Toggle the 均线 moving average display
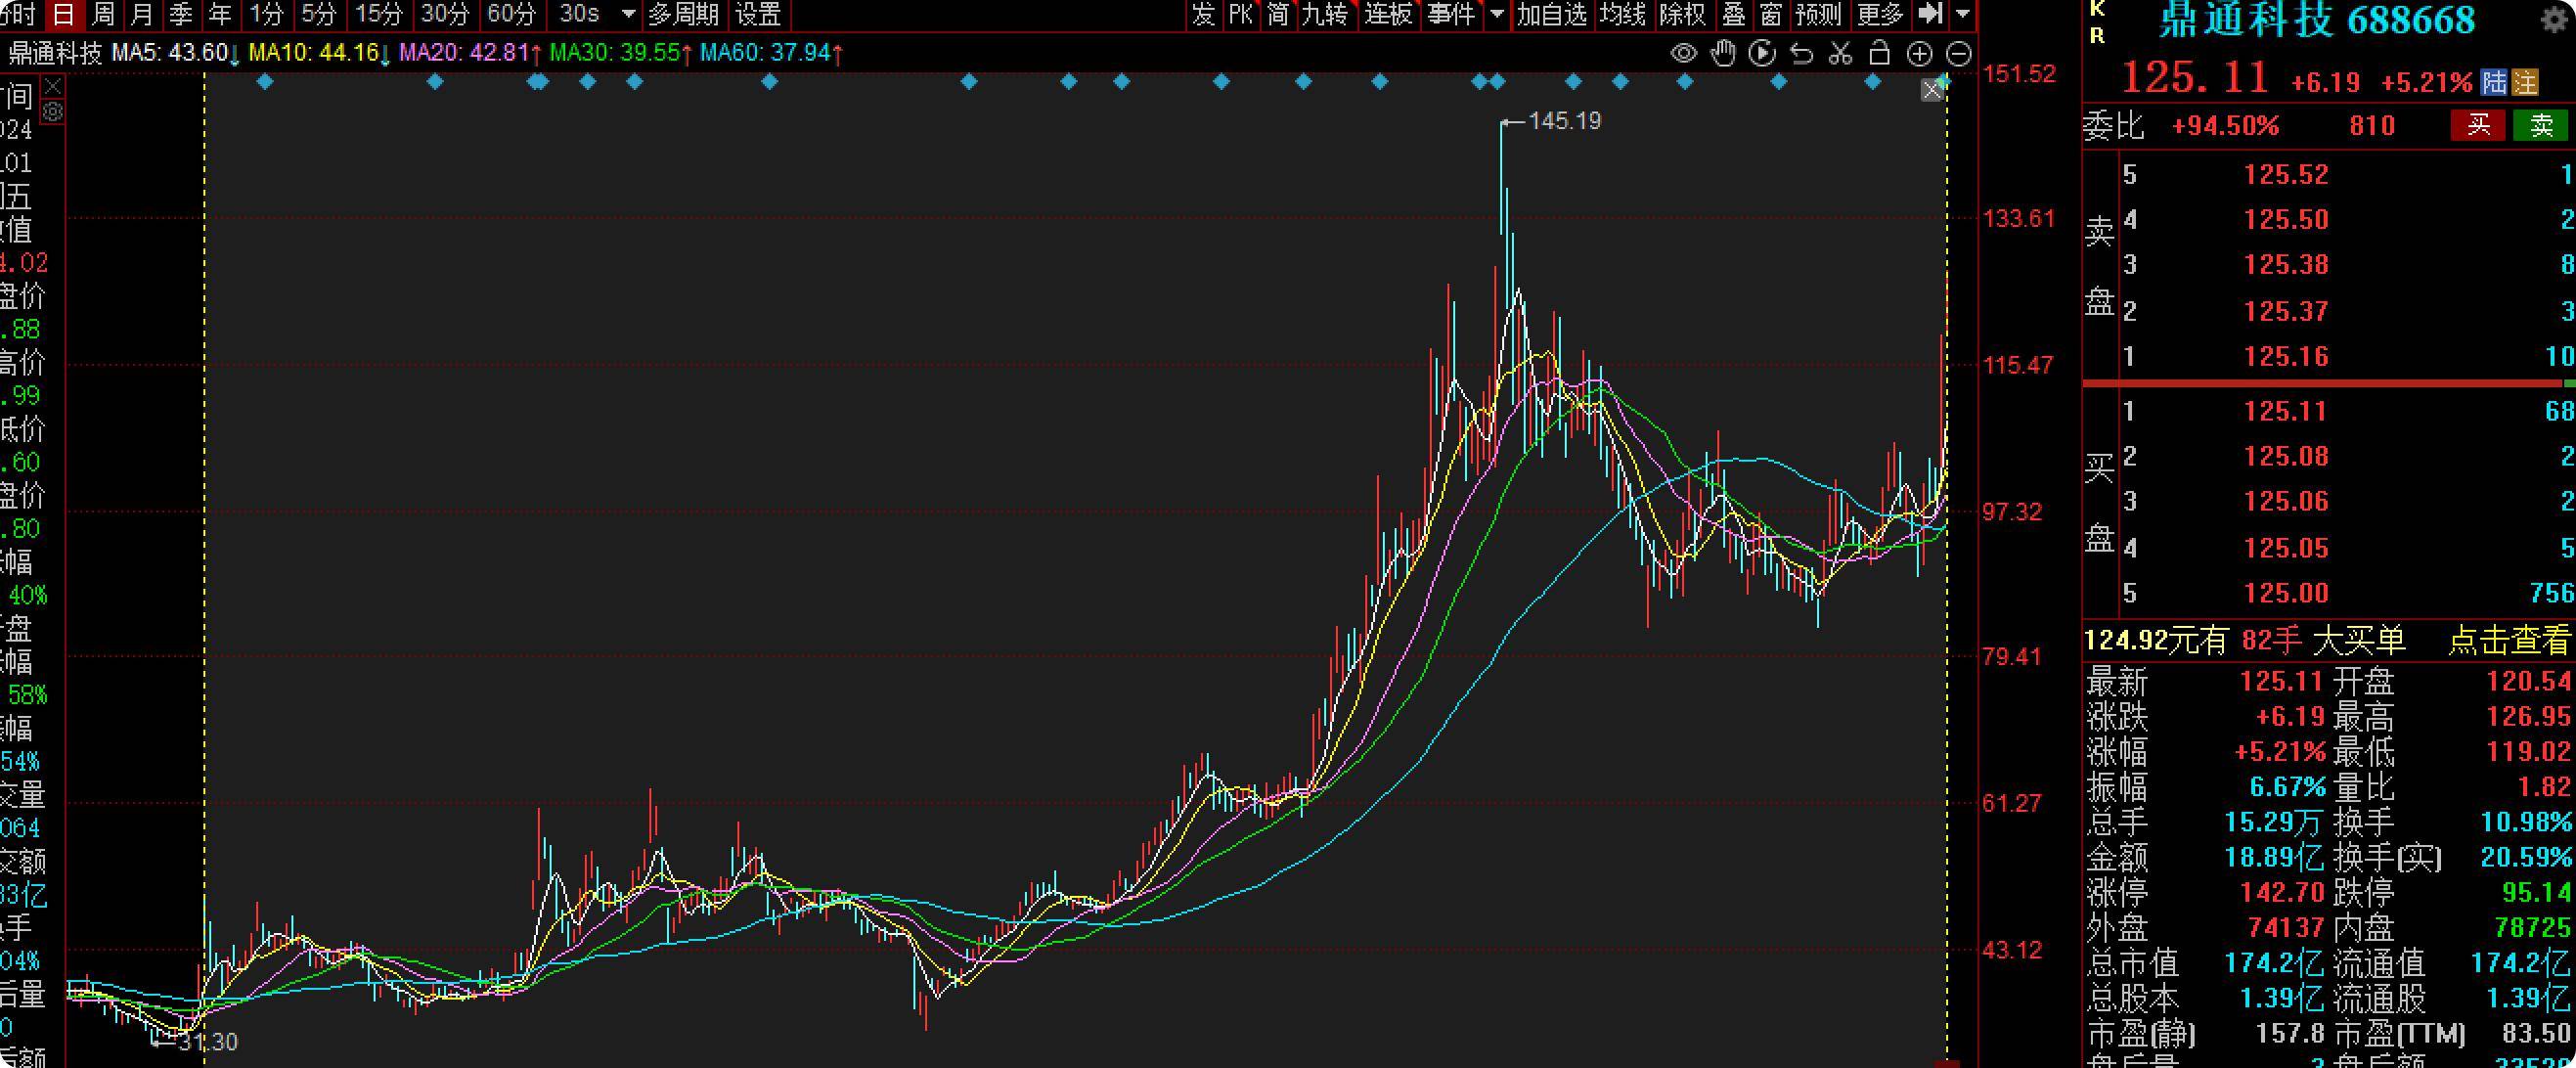 1622,14
